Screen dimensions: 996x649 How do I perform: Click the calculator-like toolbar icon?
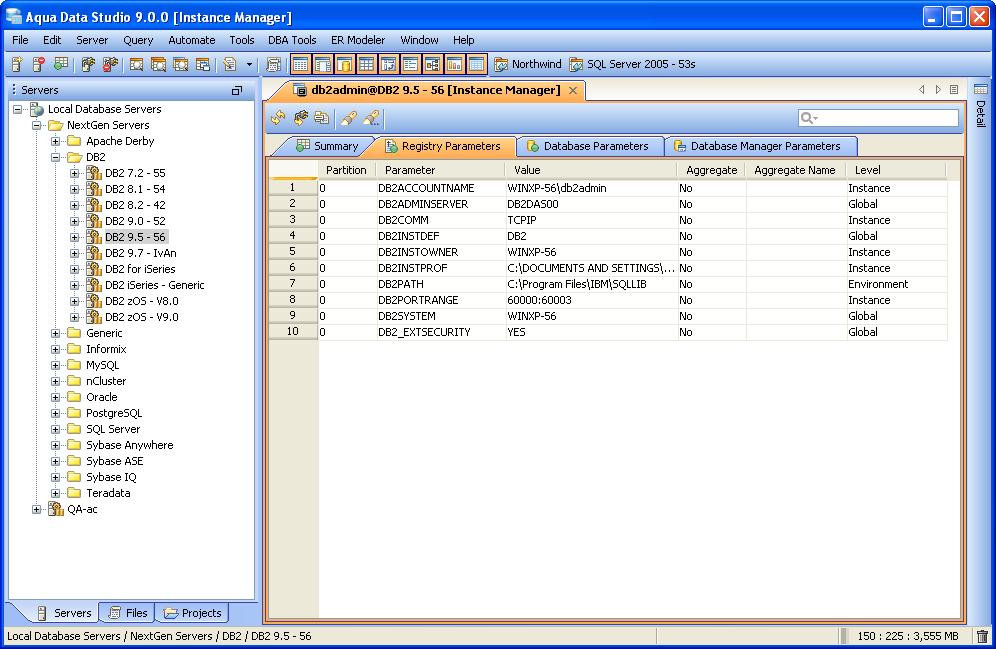pyautogui.click(x=273, y=64)
